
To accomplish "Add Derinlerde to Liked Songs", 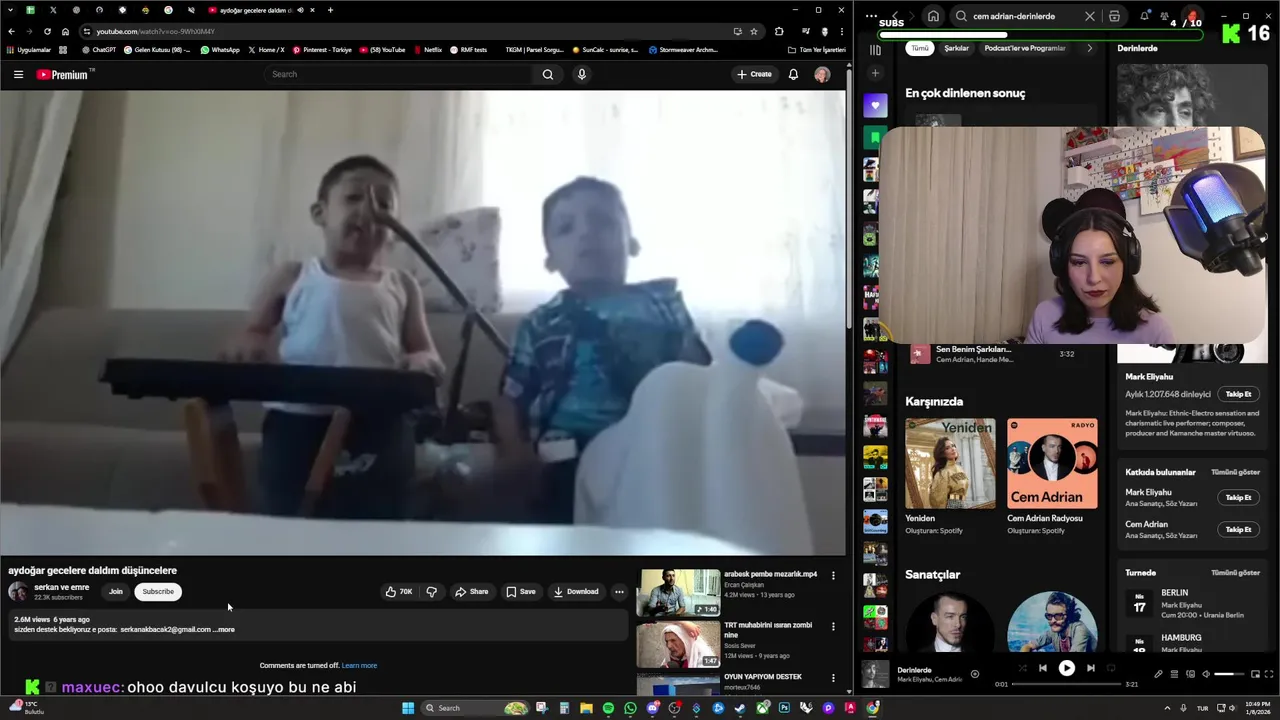I will click(x=975, y=674).
